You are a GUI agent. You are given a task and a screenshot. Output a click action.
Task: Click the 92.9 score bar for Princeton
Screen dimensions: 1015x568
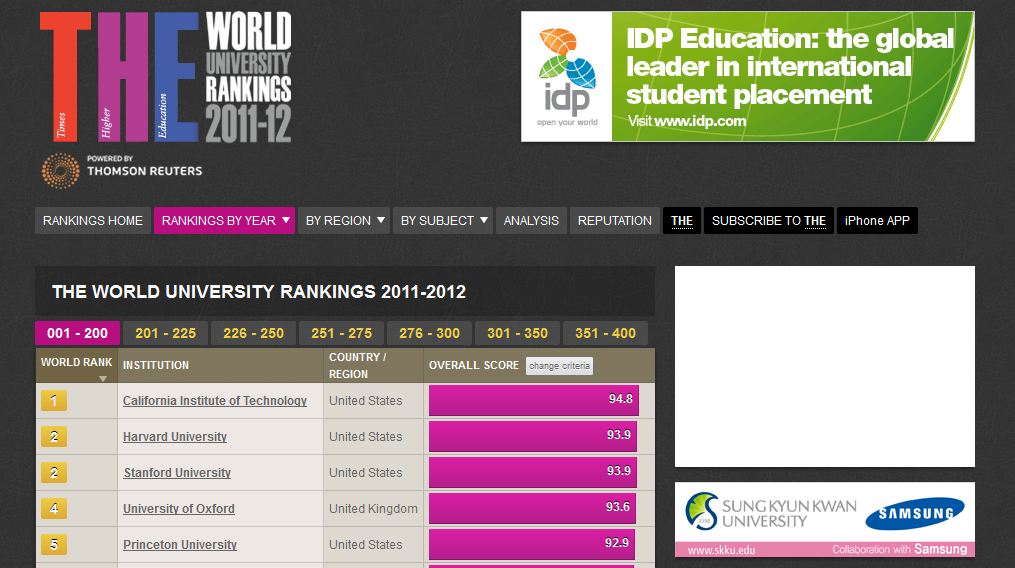pyautogui.click(x=531, y=544)
